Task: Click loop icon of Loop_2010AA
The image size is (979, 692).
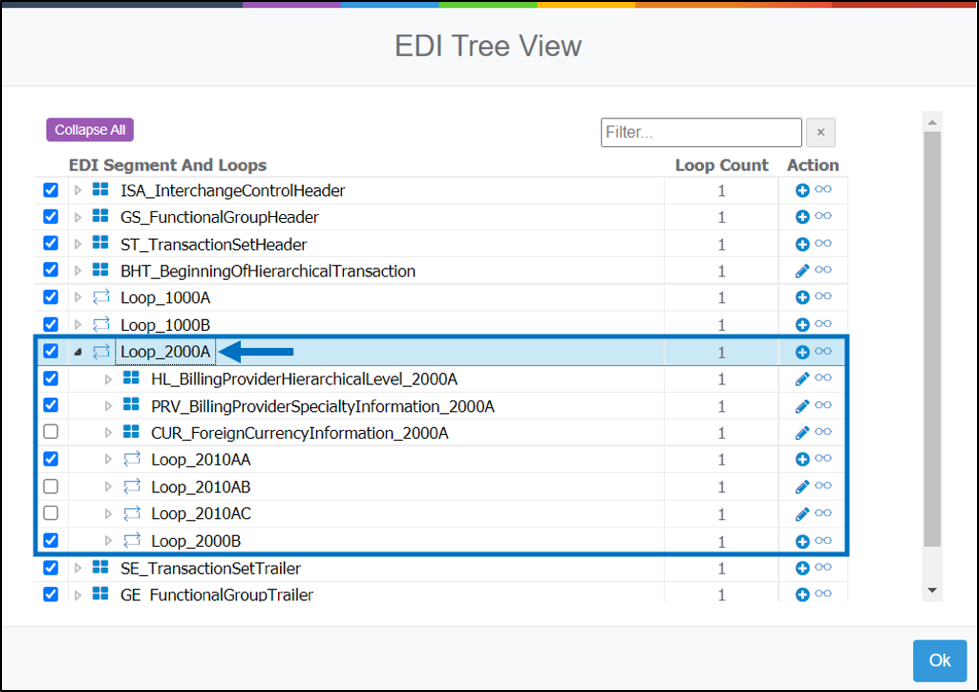Action: (x=132, y=459)
